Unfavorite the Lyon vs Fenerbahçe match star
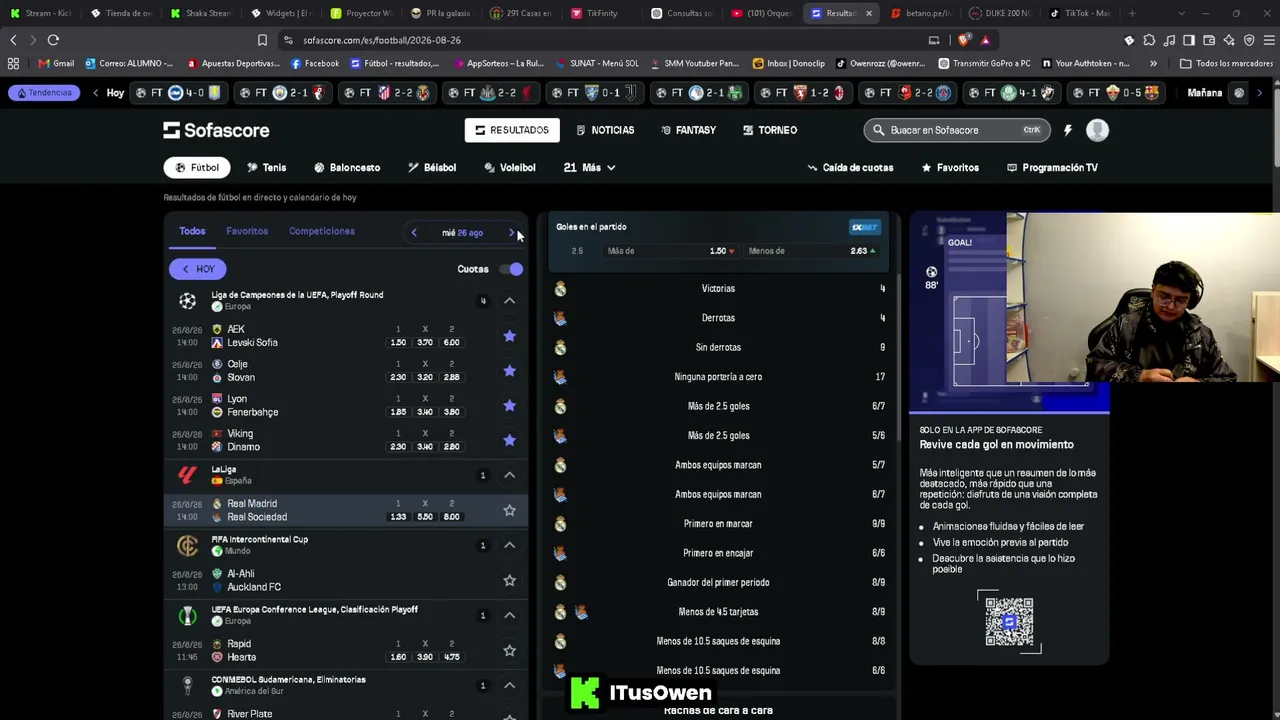 point(509,405)
